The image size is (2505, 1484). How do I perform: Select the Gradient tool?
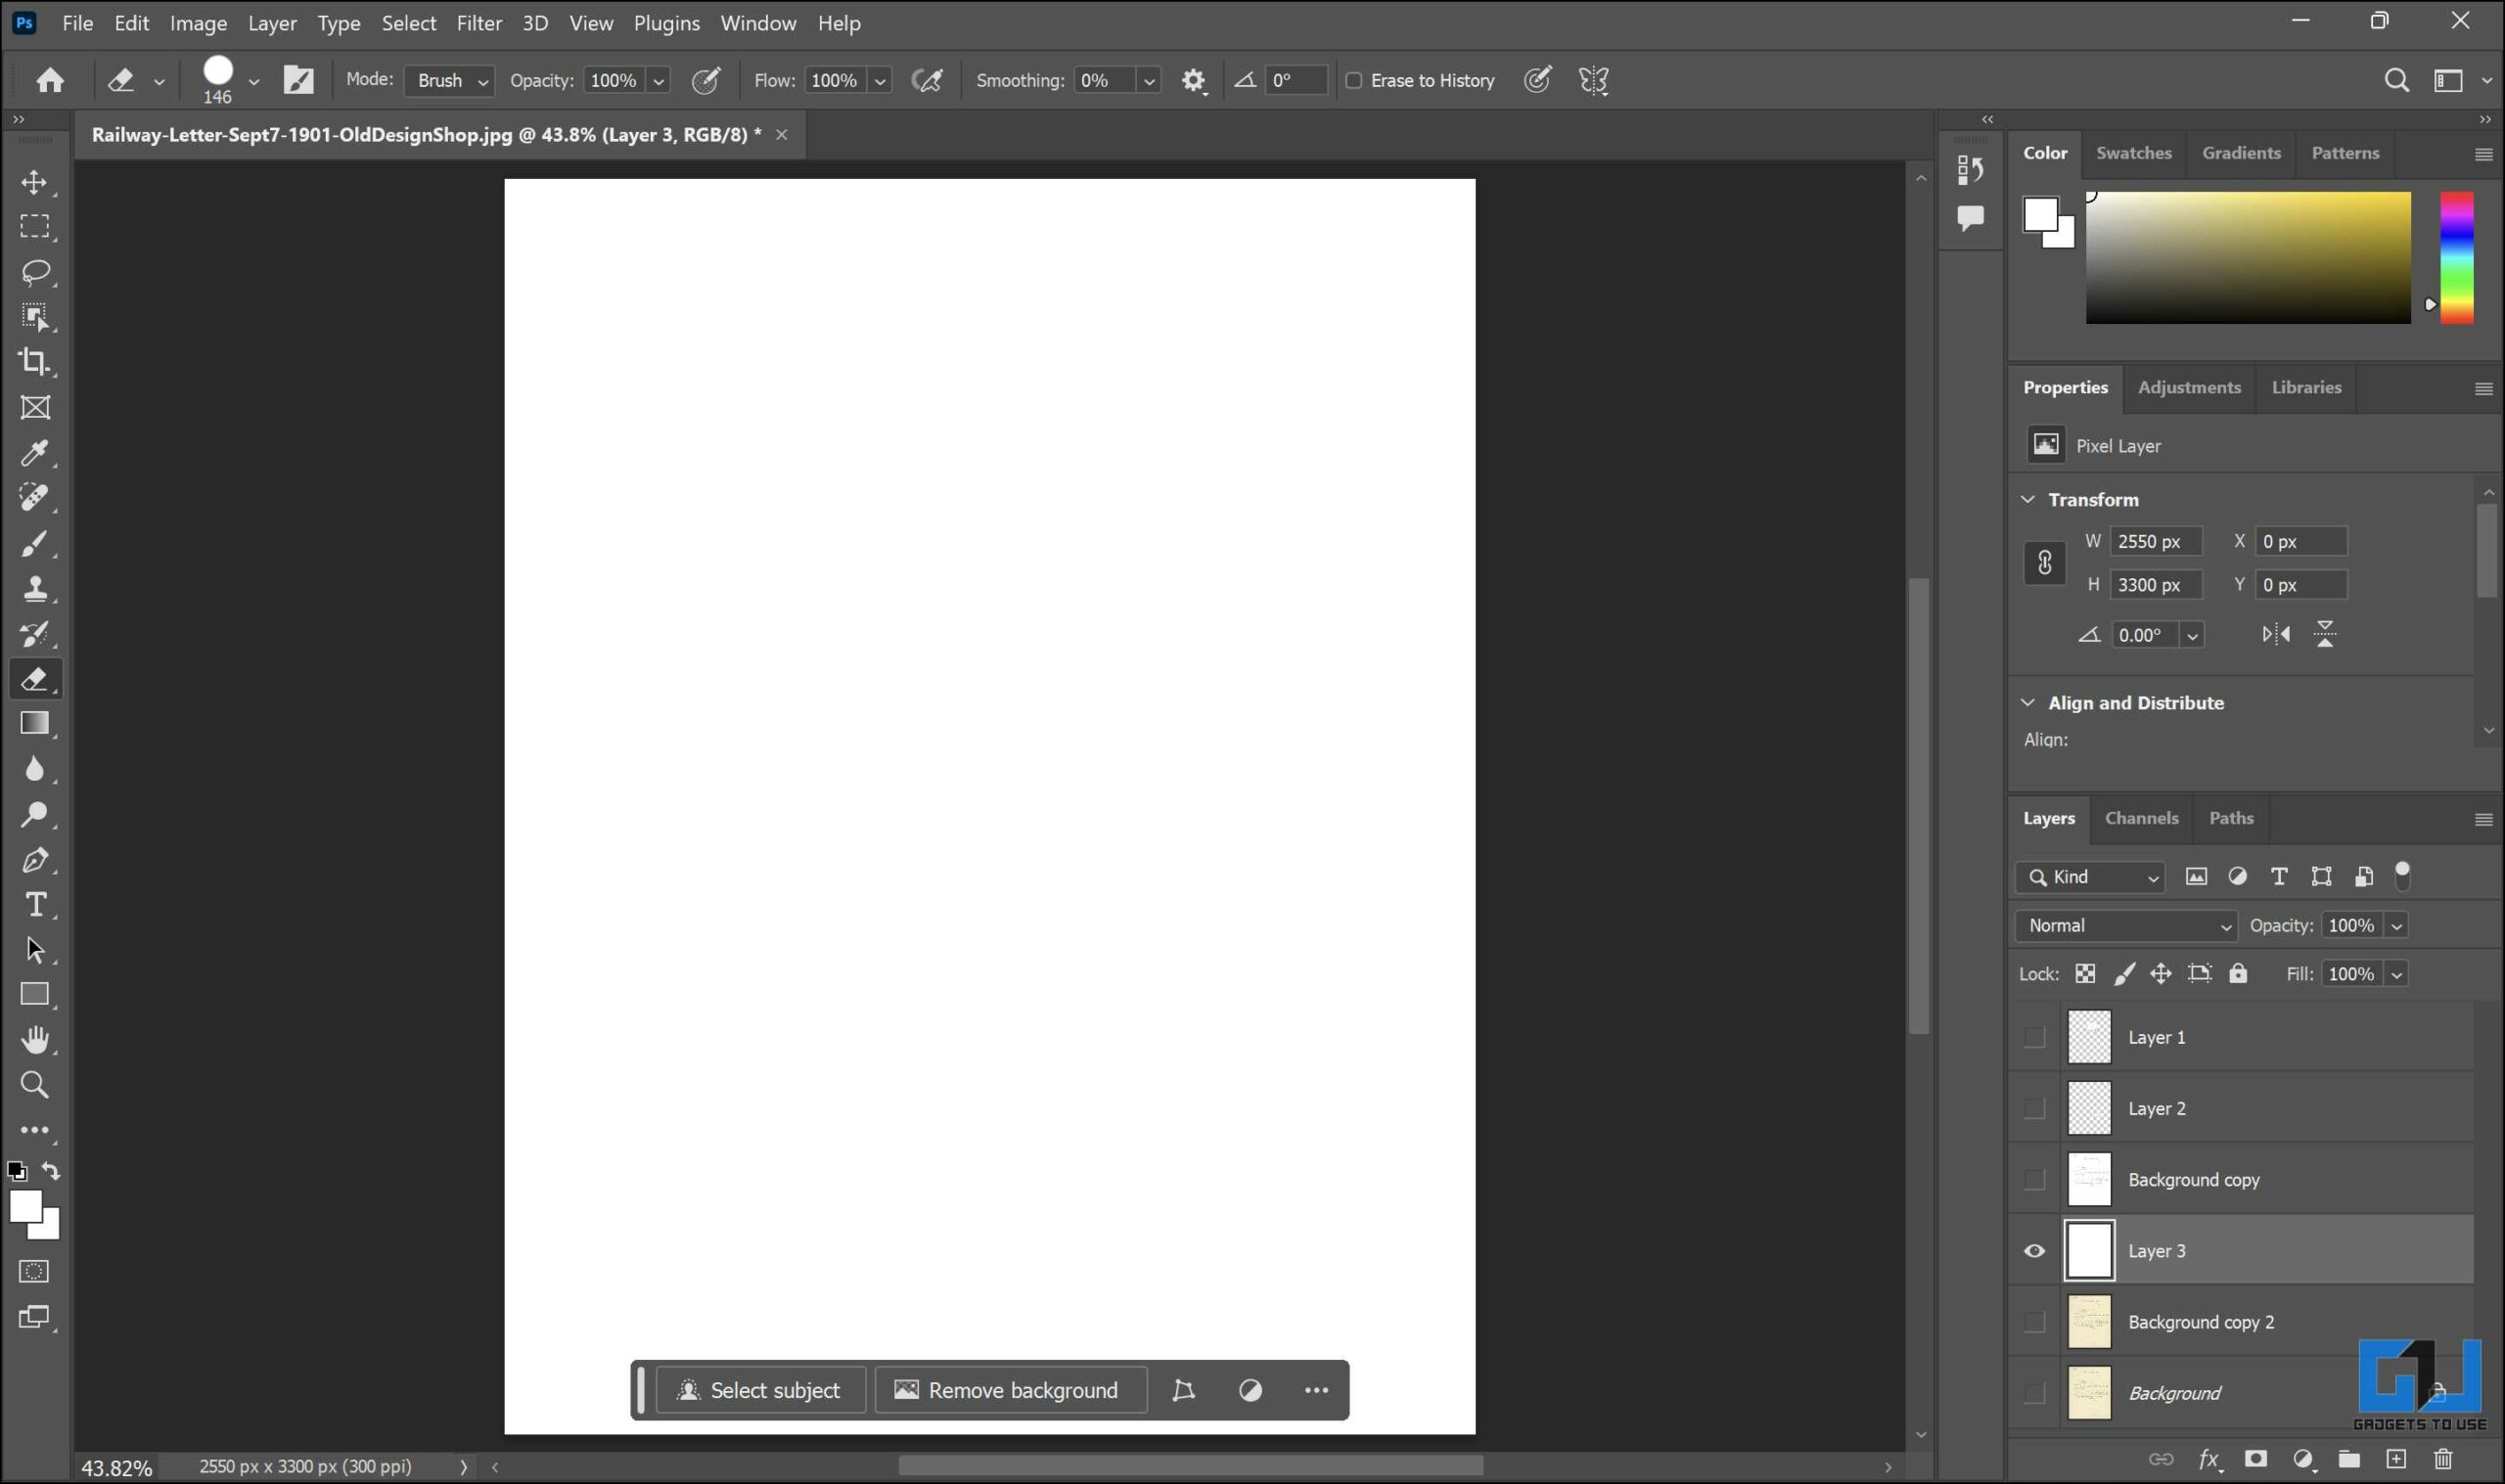tap(35, 723)
